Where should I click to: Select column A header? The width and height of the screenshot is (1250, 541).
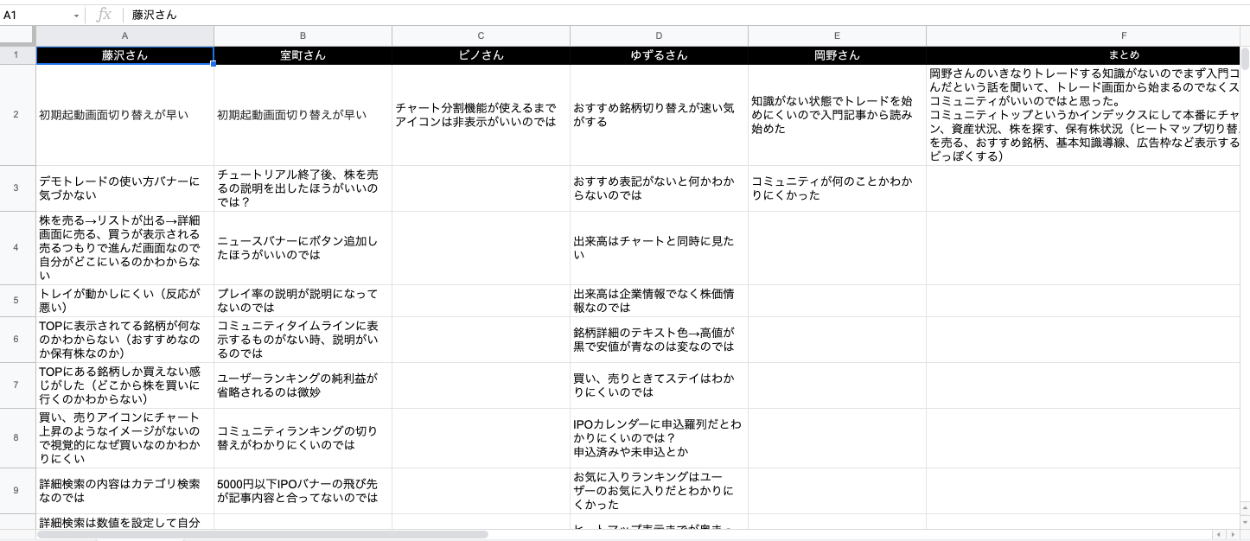125,36
